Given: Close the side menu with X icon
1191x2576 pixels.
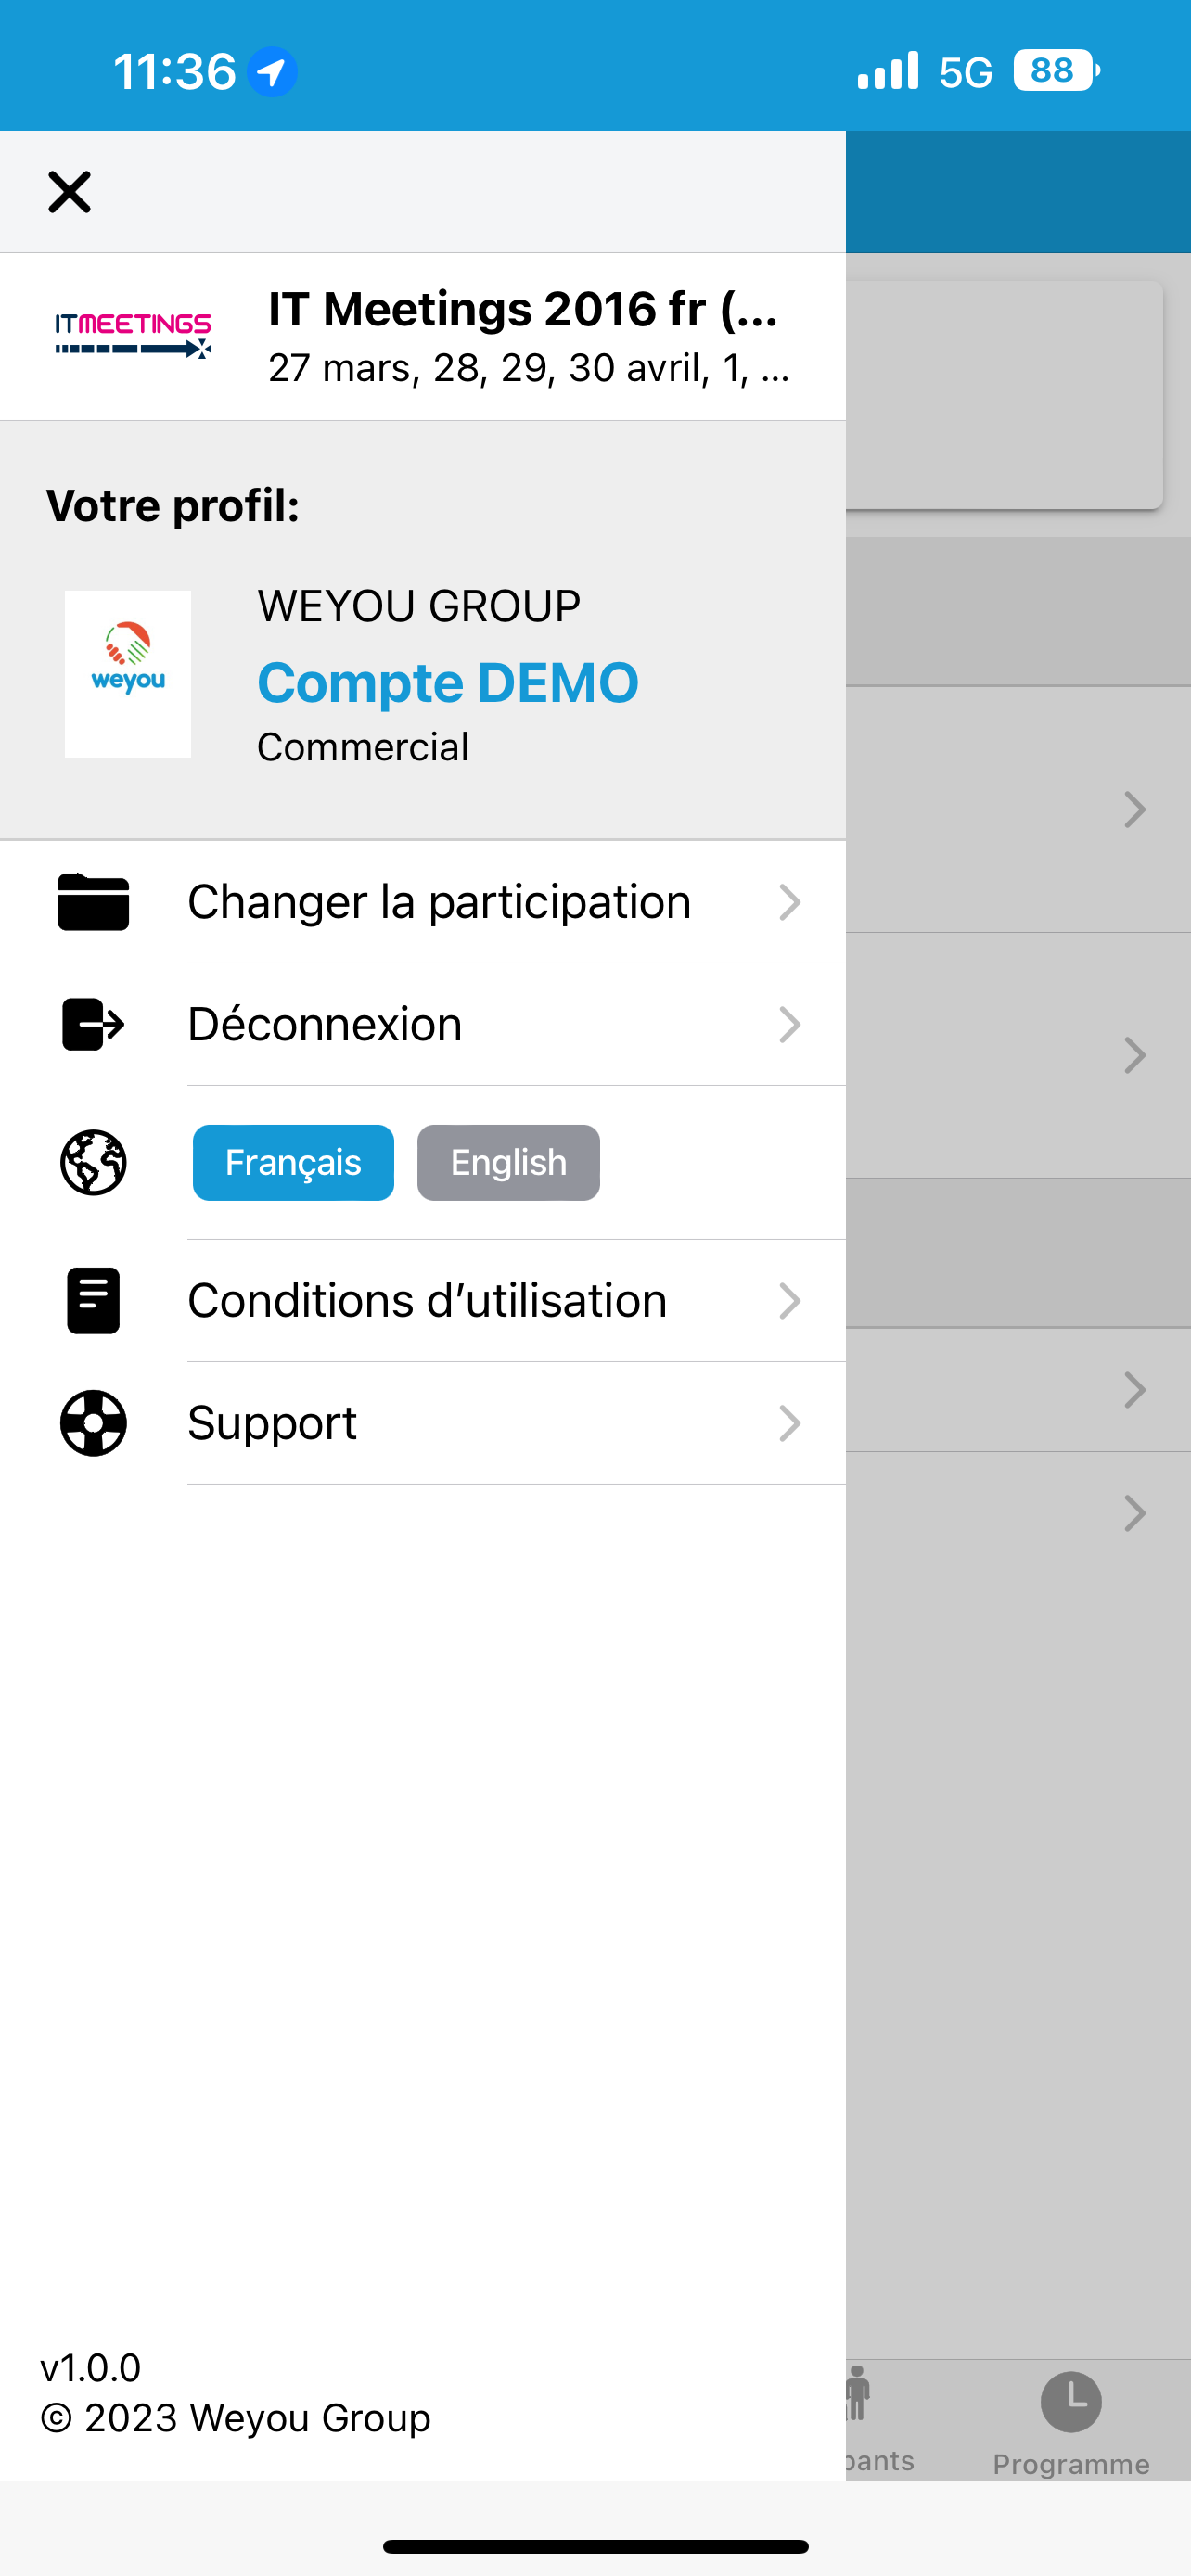Looking at the screenshot, I should (69, 191).
